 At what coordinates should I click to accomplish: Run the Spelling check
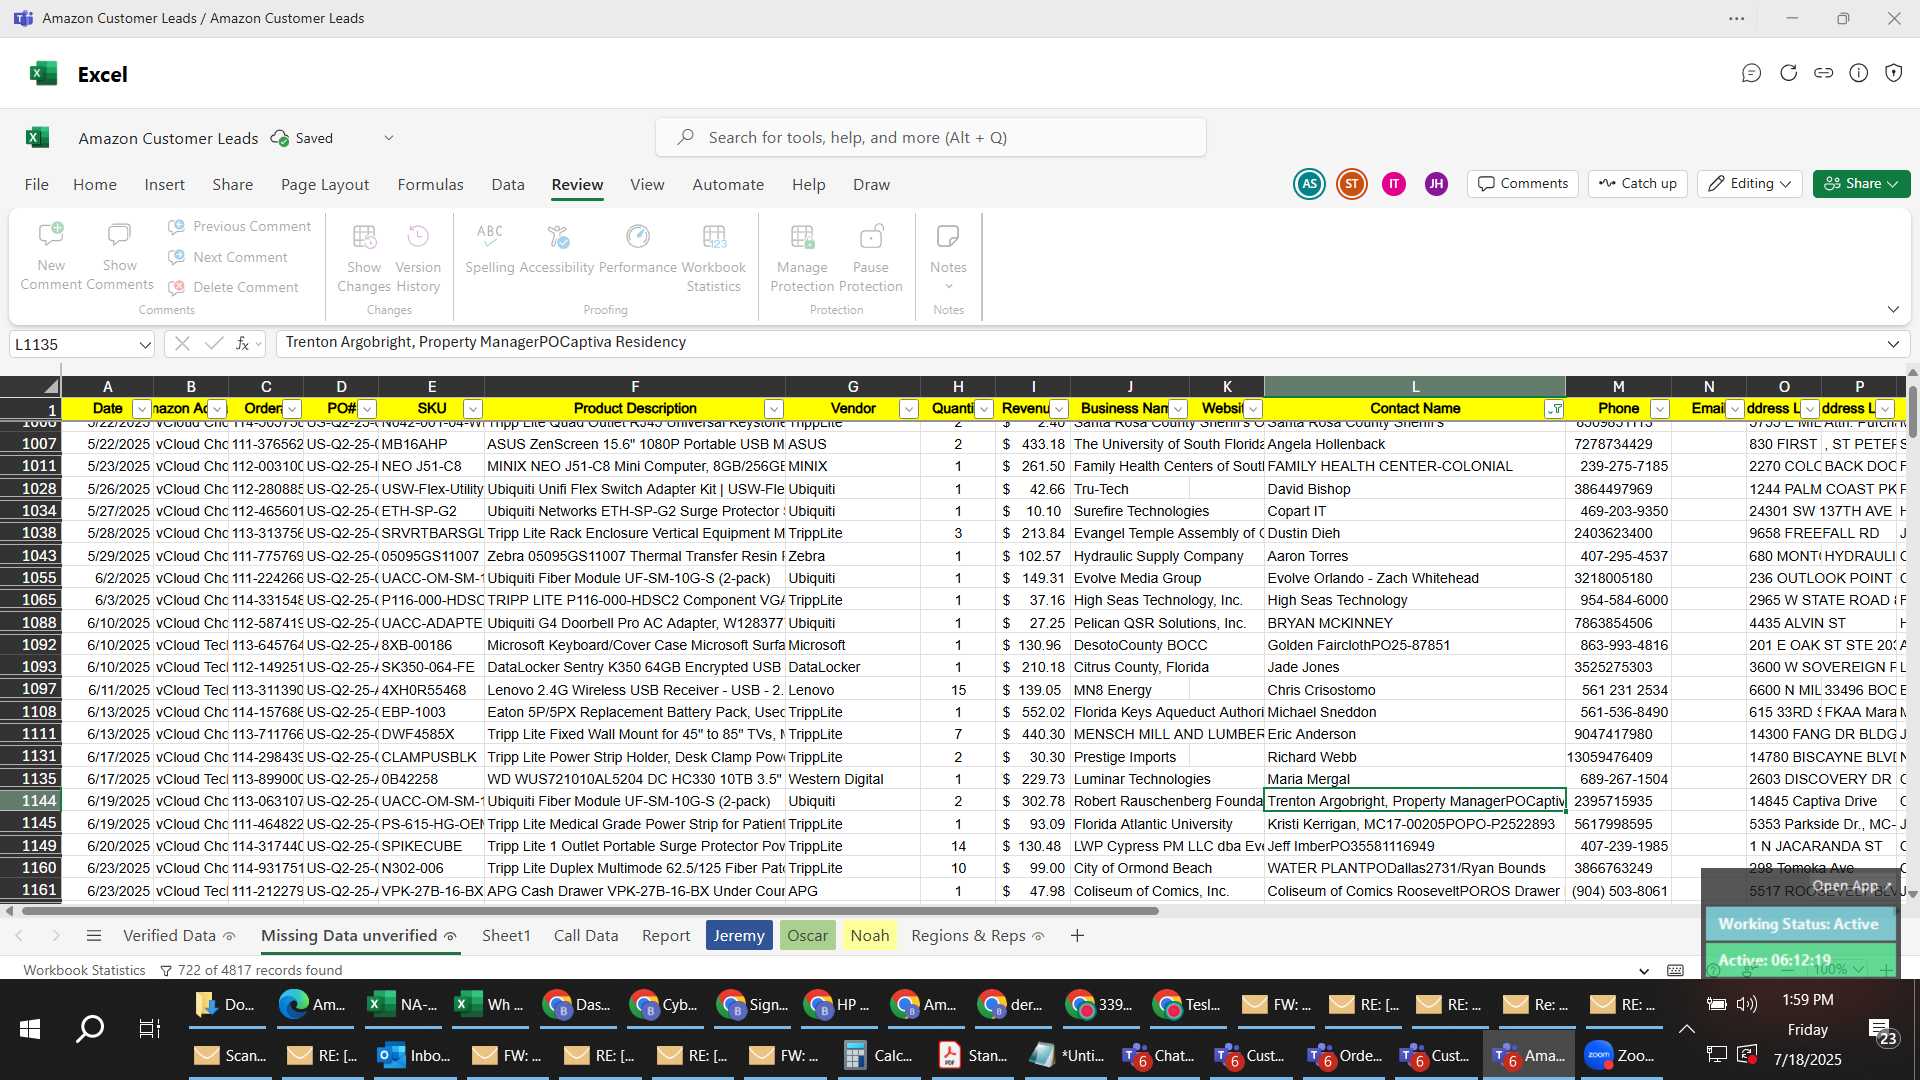[489, 248]
